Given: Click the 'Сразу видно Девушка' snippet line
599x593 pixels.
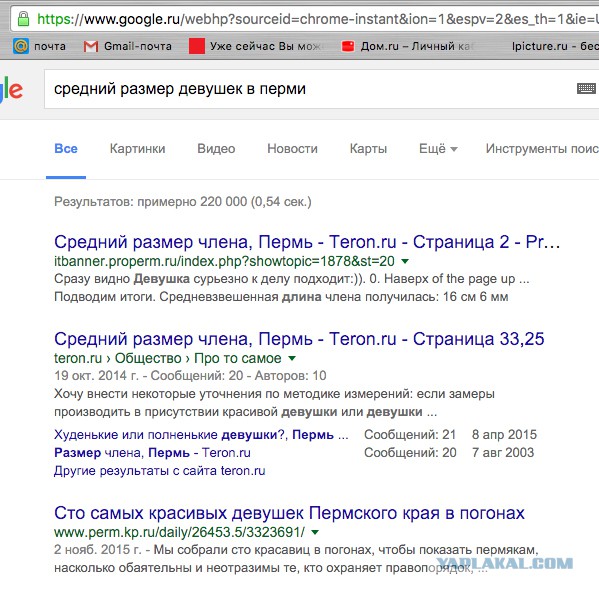Looking at the screenshot, I should coord(291,279).
